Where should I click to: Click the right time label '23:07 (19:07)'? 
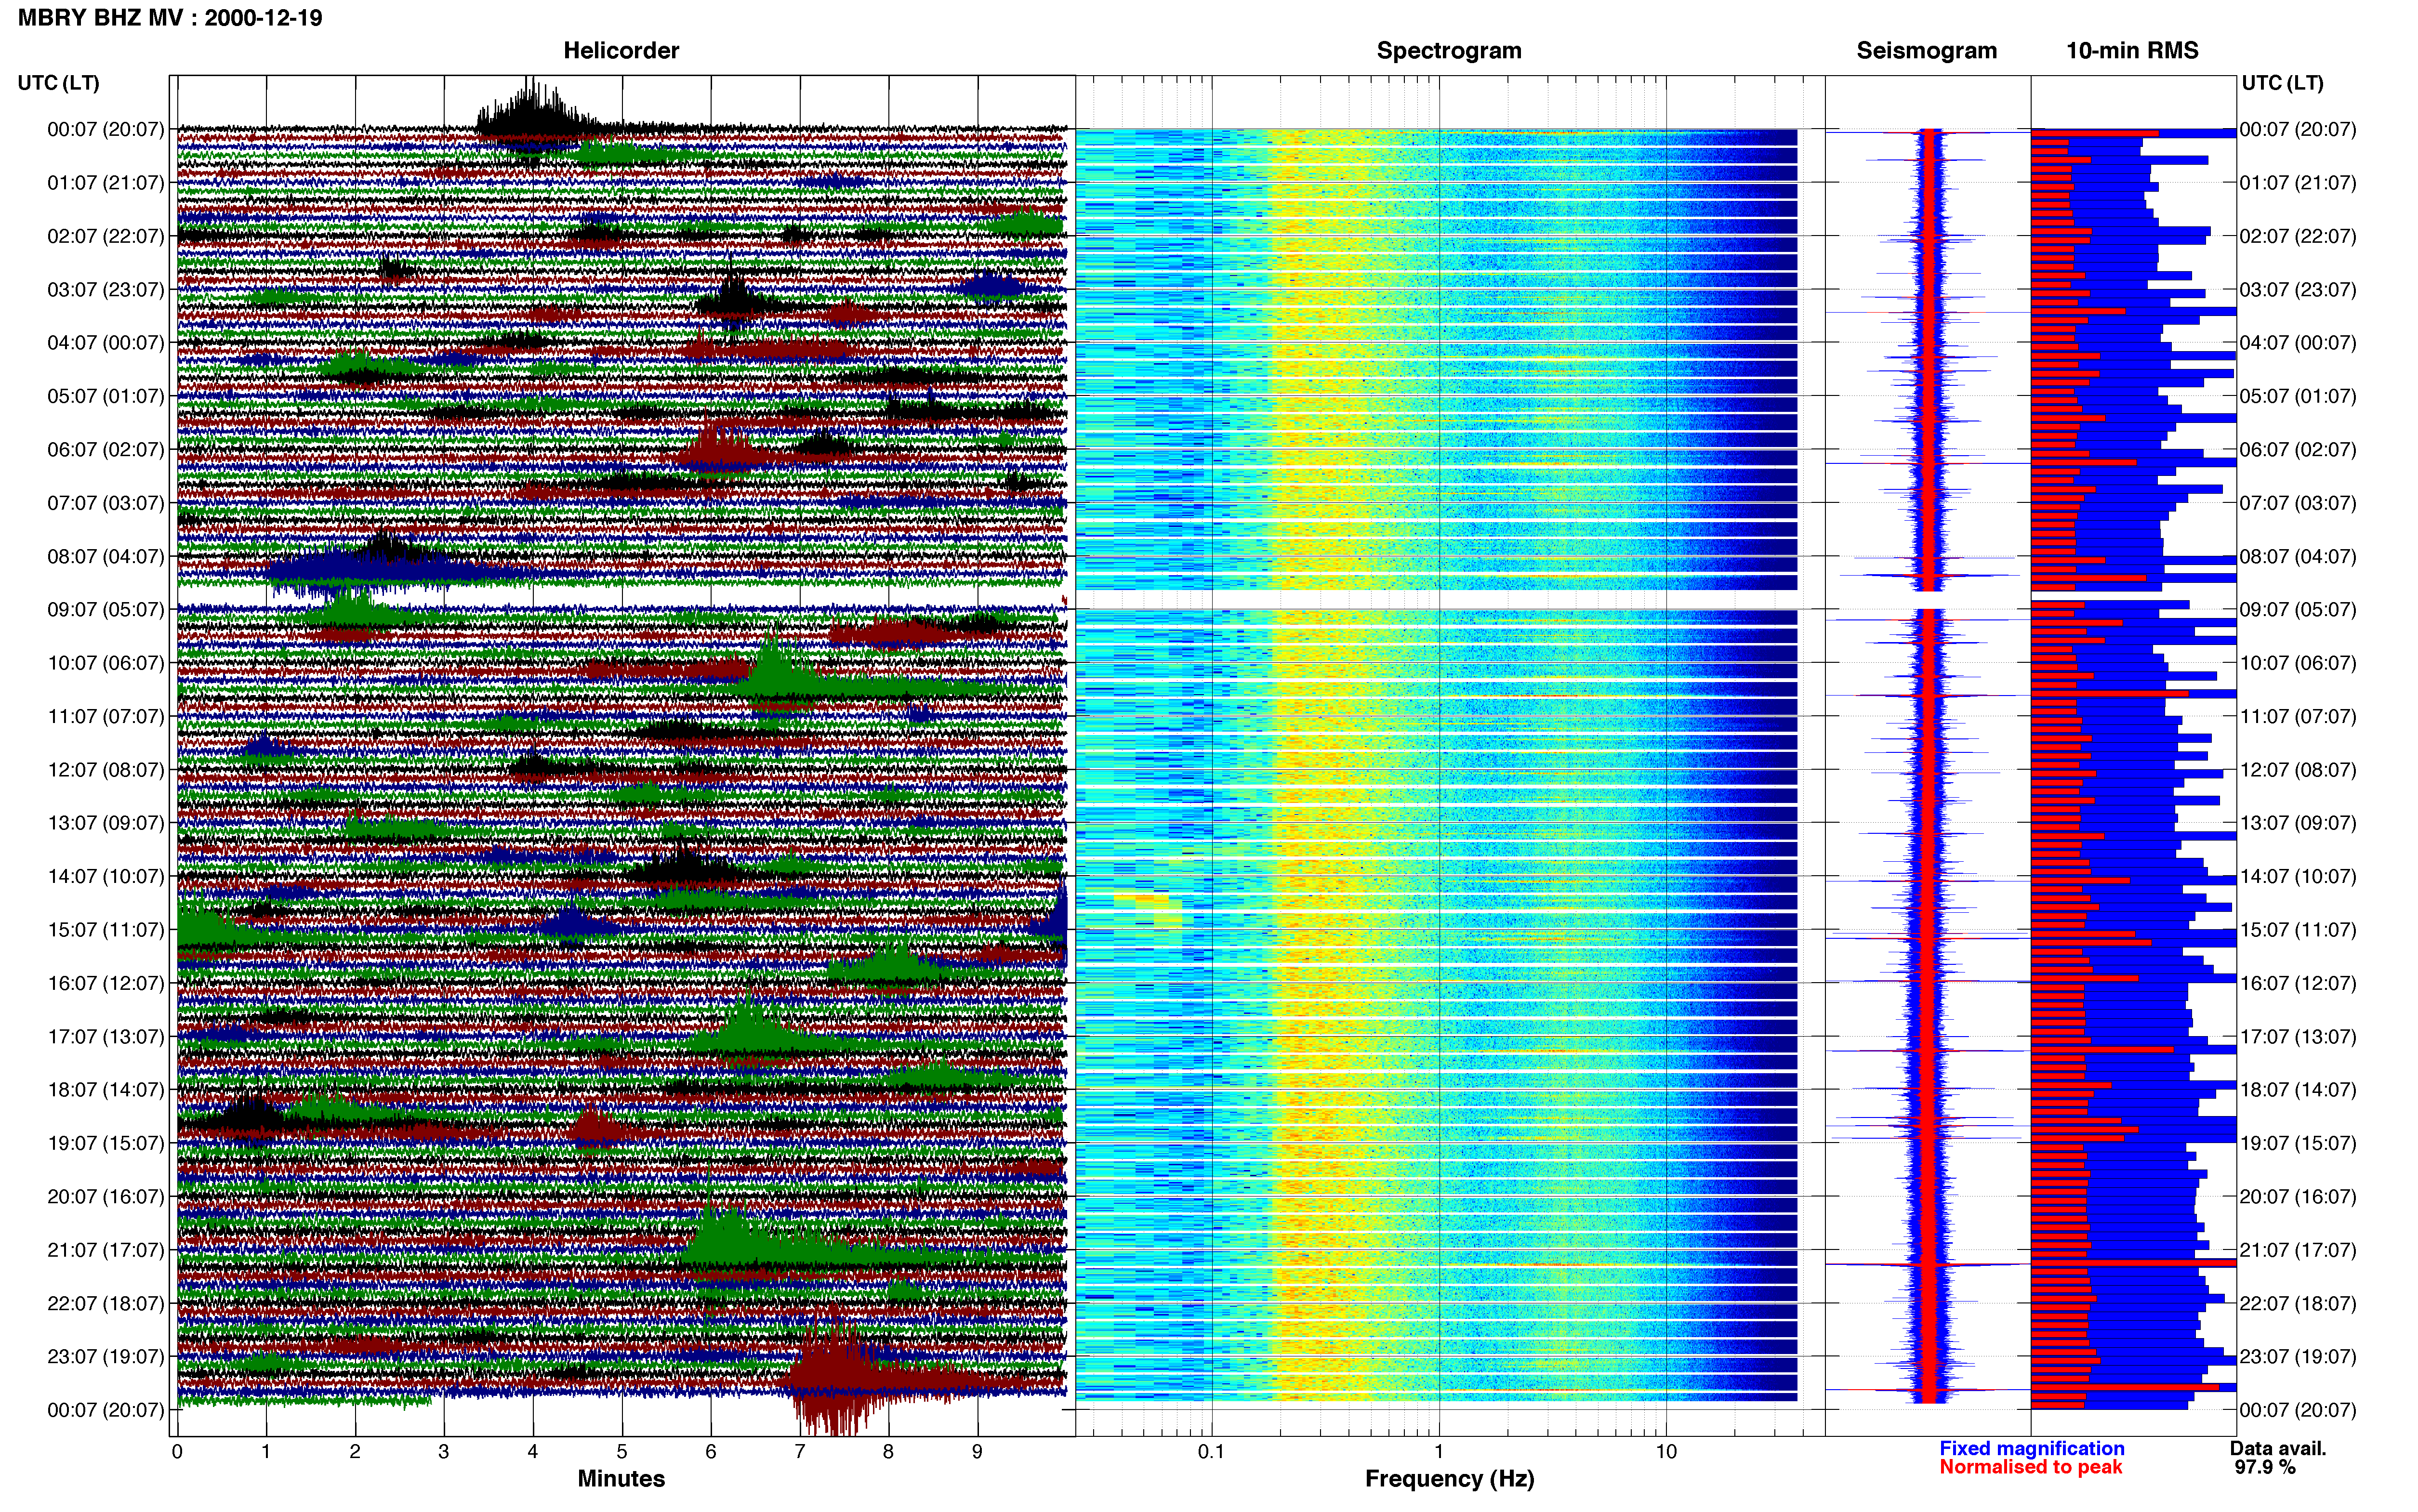tap(2298, 1356)
